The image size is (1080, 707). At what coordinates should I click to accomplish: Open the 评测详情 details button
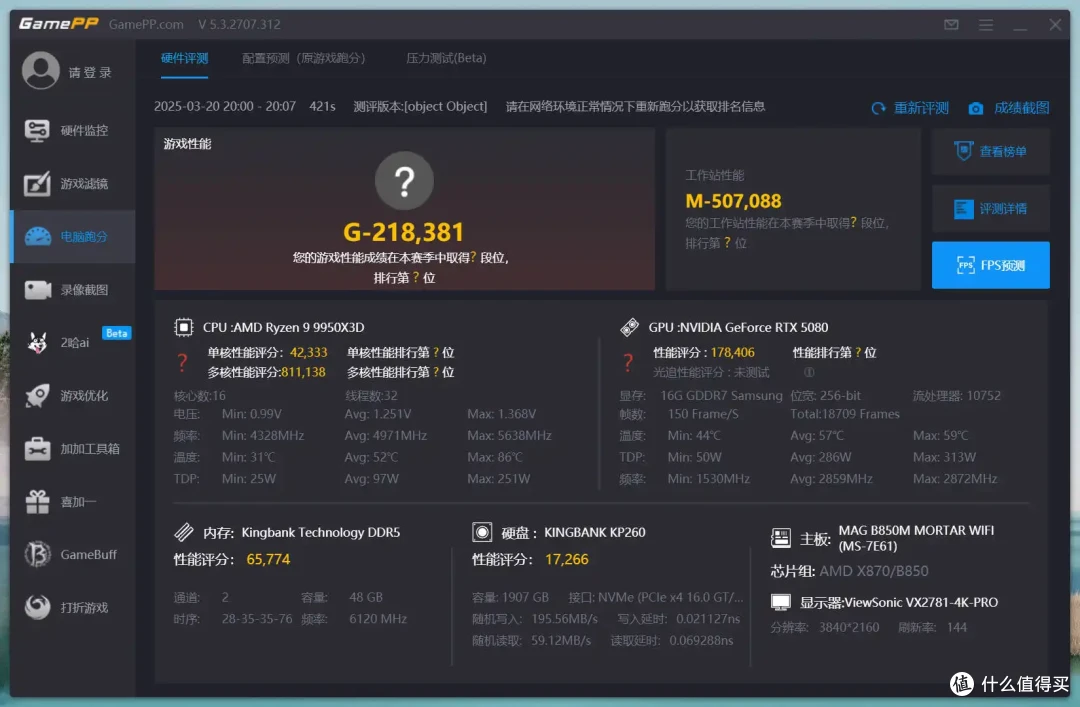[990, 208]
